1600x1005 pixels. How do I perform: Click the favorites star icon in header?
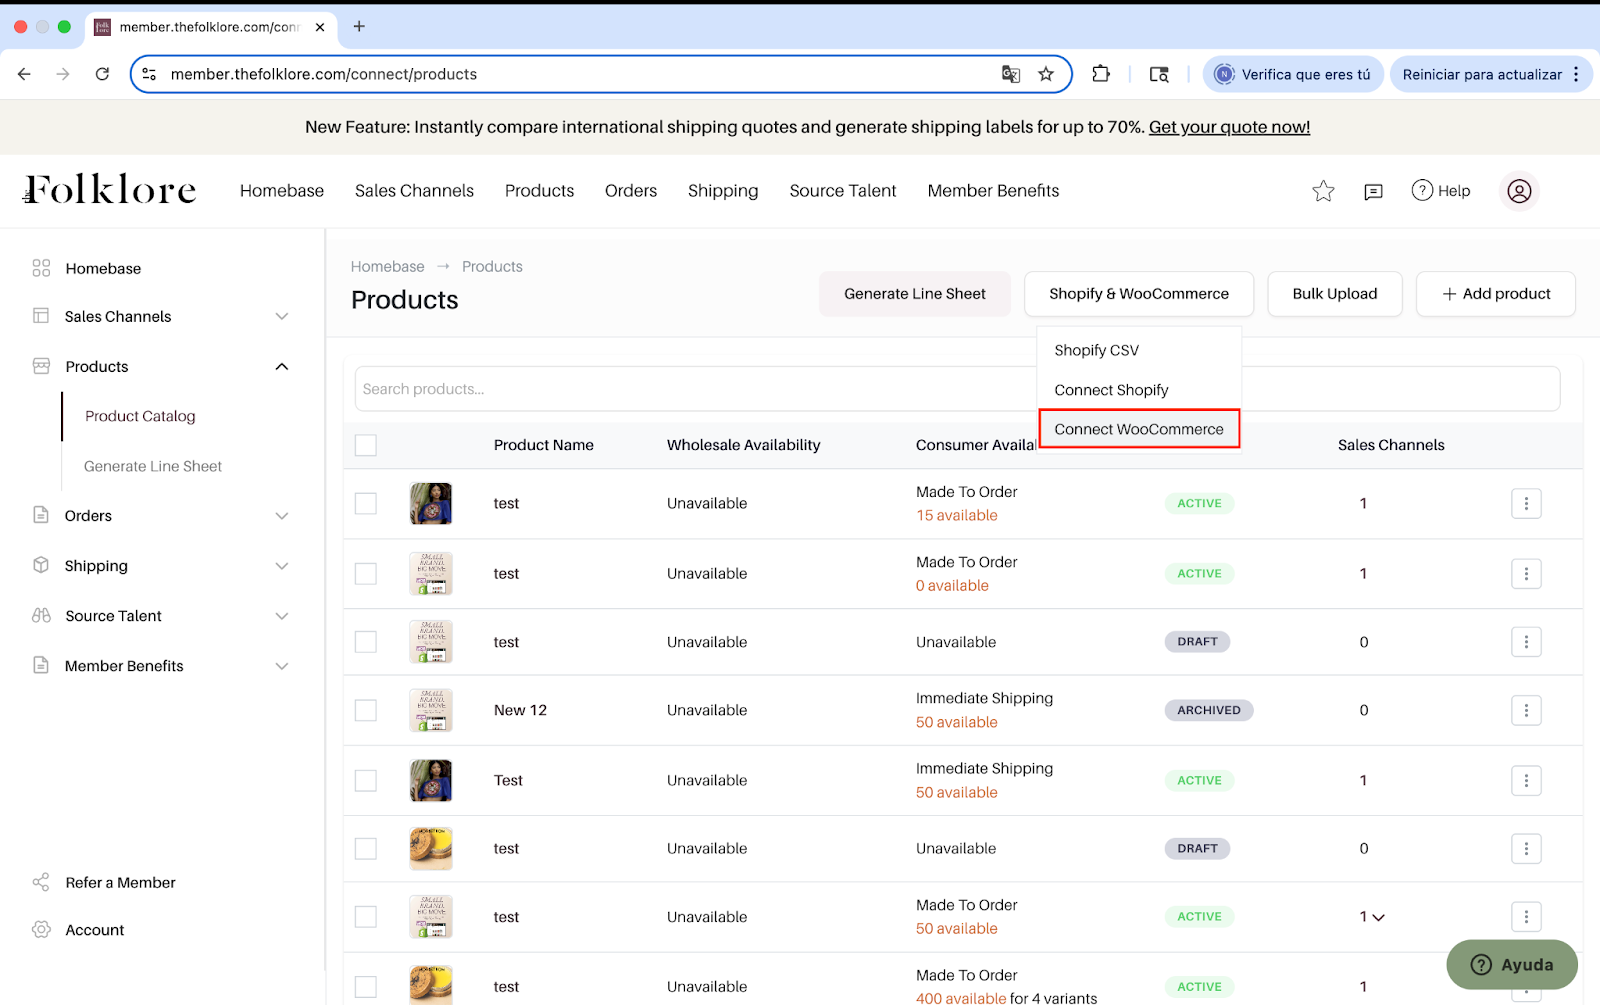(x=1323, y=191)
